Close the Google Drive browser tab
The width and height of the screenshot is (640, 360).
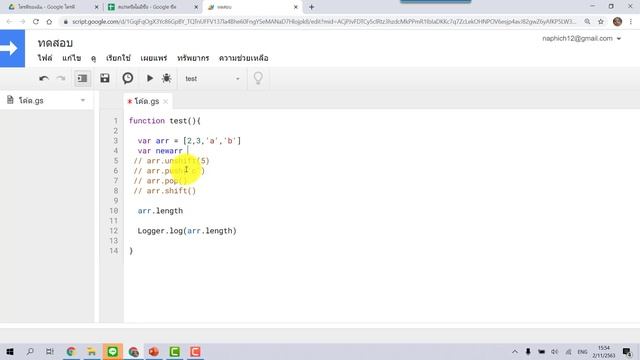(96, 7)
